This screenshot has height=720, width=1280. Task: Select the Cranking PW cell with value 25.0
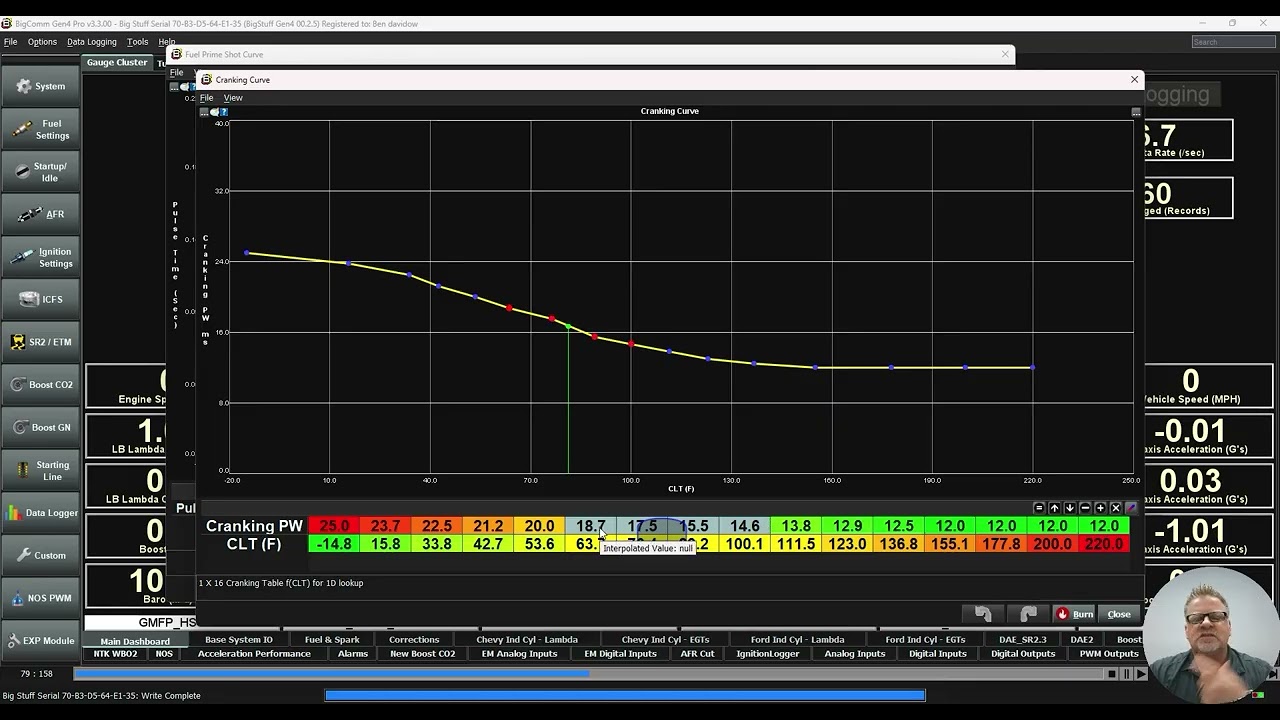click(x=334, y=526)
